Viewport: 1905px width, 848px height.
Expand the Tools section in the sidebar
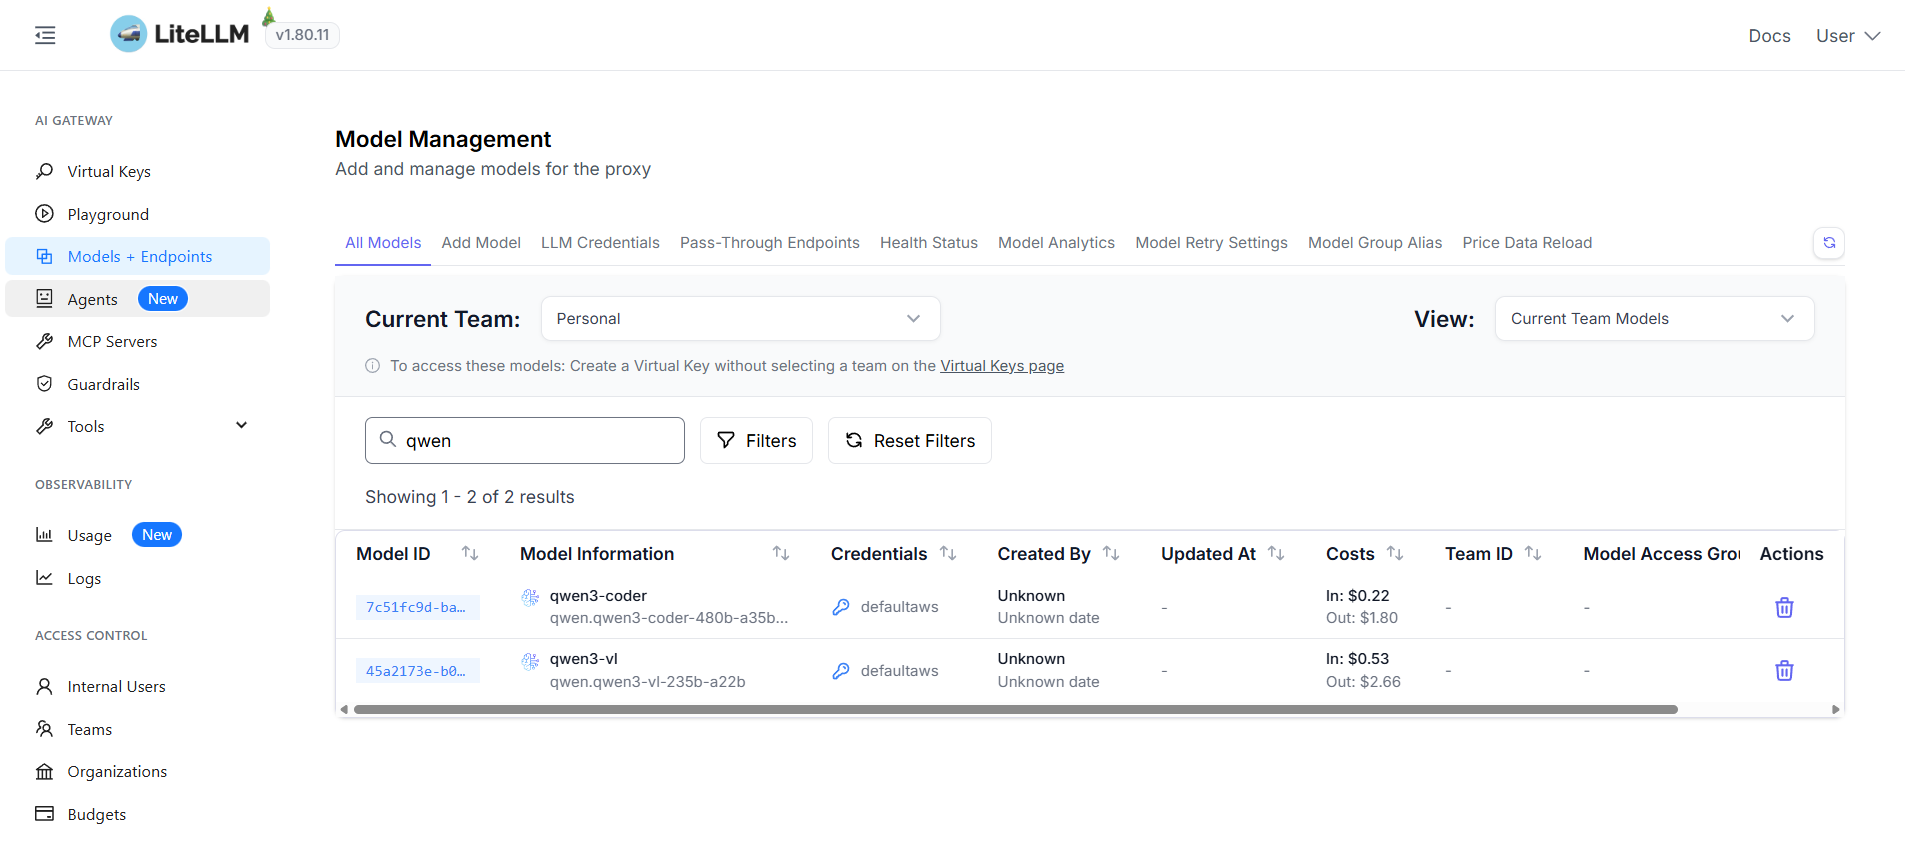pos(241,426)
